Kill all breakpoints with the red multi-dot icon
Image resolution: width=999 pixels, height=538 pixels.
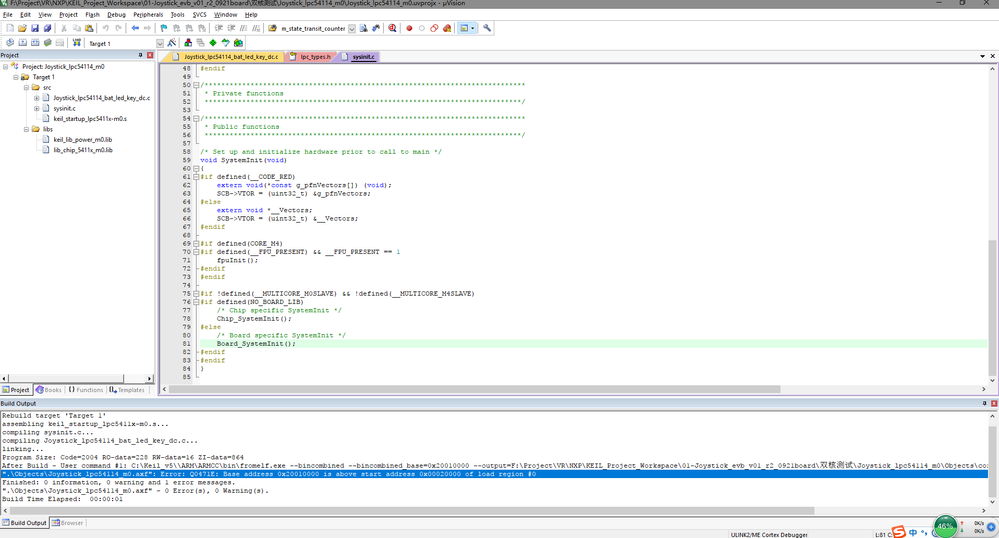click(447, 28)
